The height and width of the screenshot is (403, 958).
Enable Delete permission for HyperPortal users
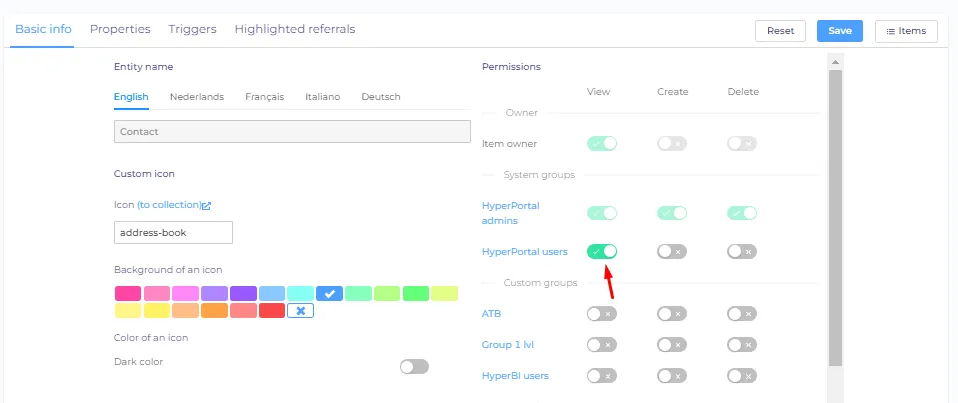[742, 252]
